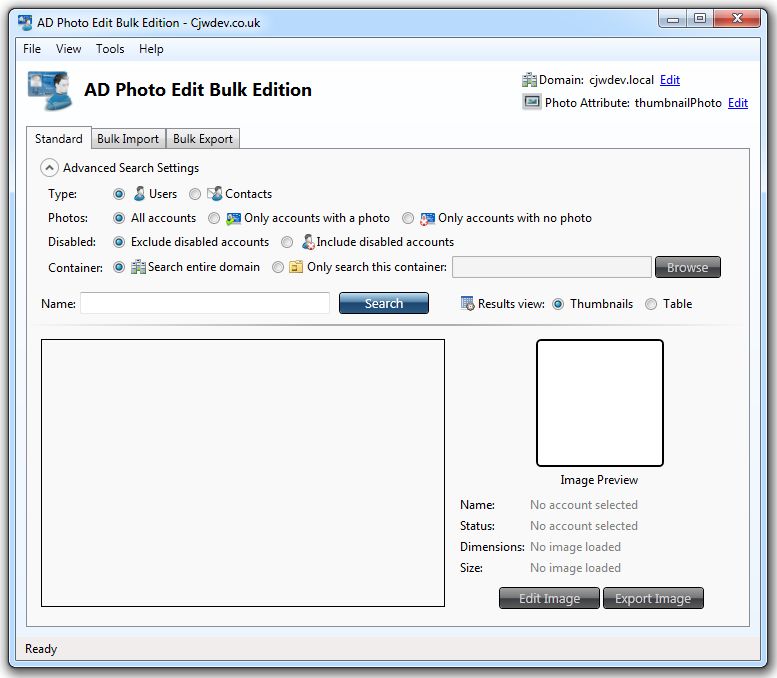Image resolution: width=777 pixels, height=678 pixels.
Task: Select Only search this container option
Action: [x=278, y=267]
